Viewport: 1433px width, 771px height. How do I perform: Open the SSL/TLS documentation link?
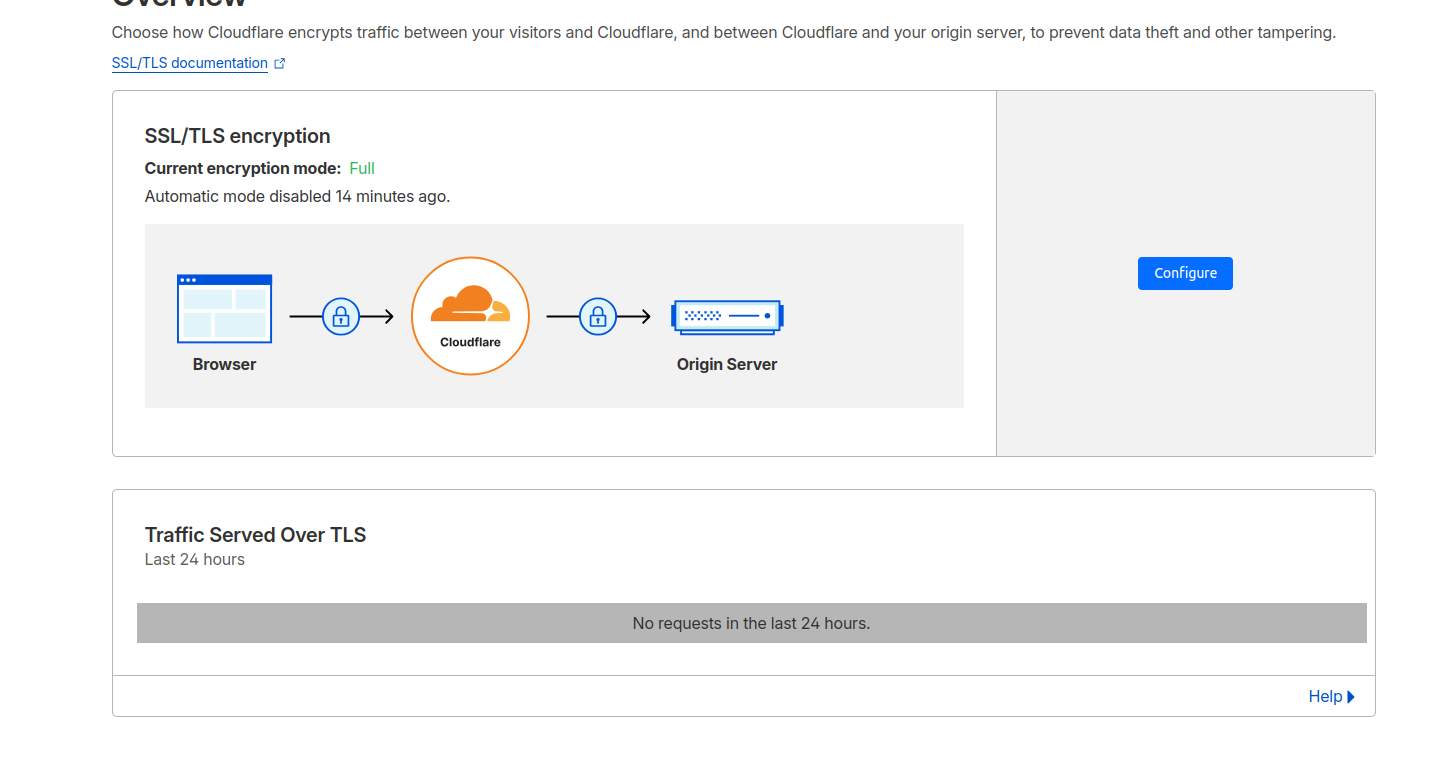pyautogui.click(x=189, y=62)
